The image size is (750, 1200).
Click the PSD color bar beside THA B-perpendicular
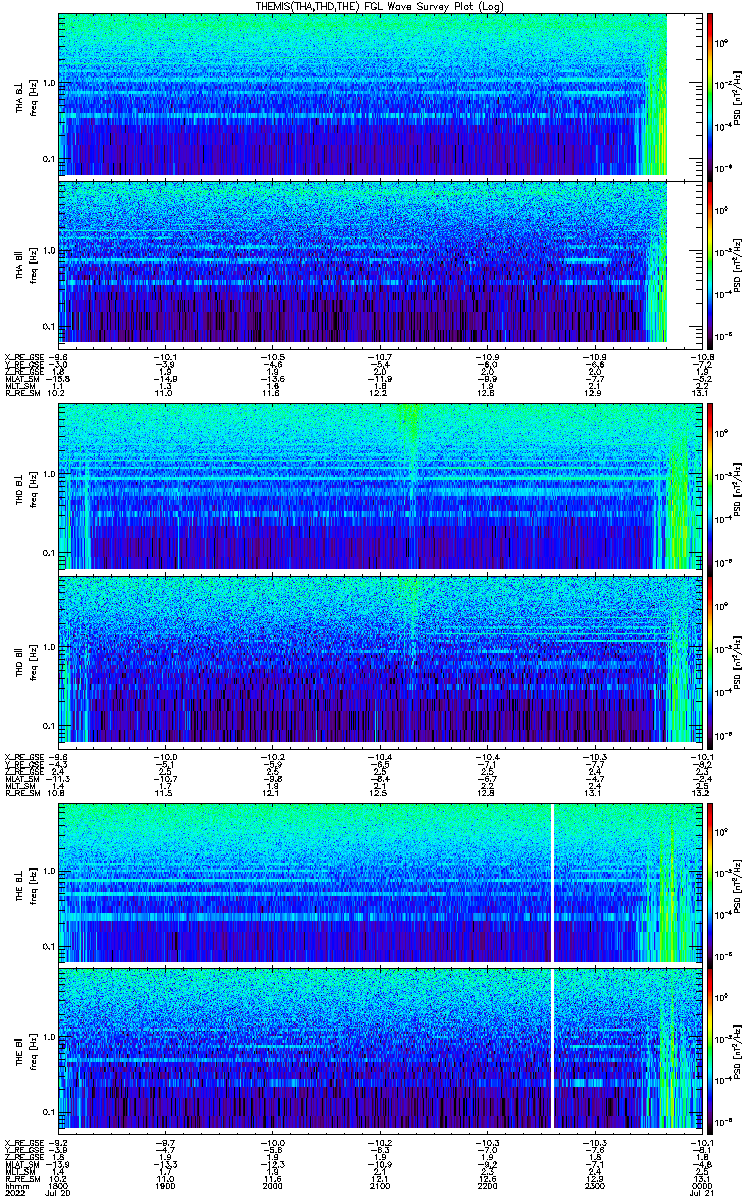click(x=711, y=94)
